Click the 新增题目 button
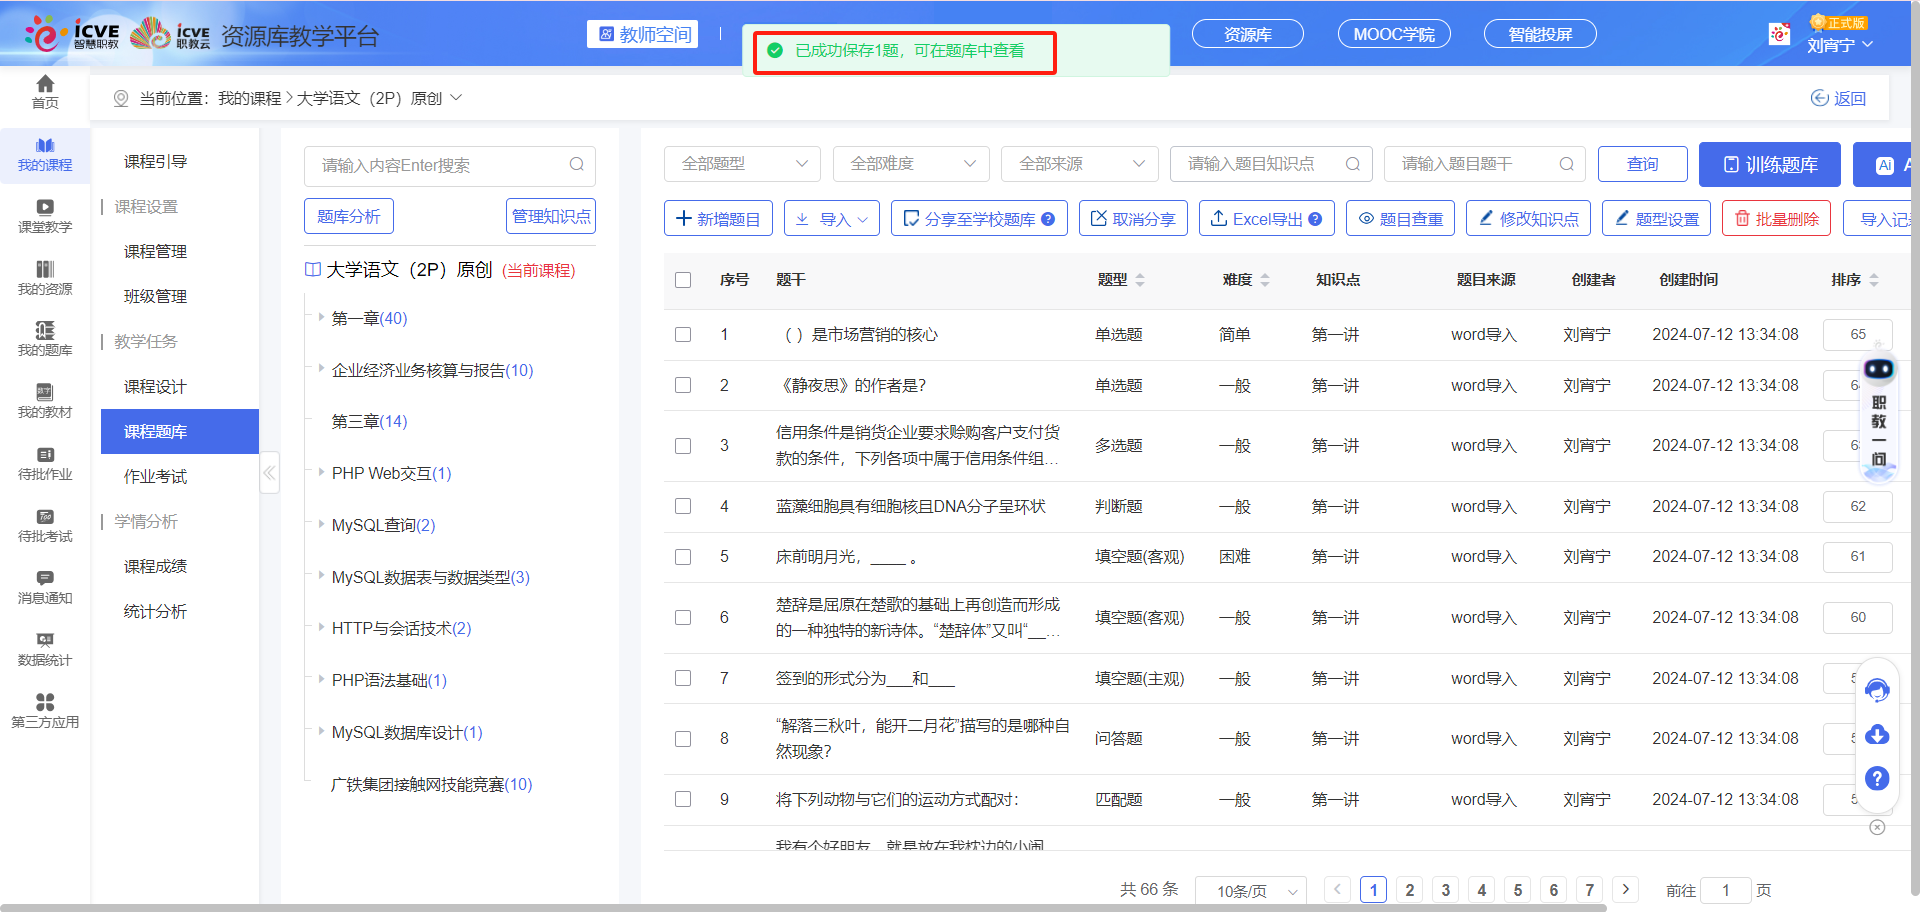Viewport: 1920px width, 912px height. pos(718,217)
